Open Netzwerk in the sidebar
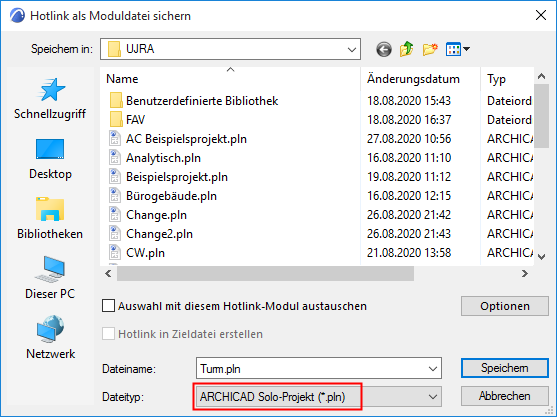Screen dimensions: 557x417 pyautogui.click(x=50, y=338)
